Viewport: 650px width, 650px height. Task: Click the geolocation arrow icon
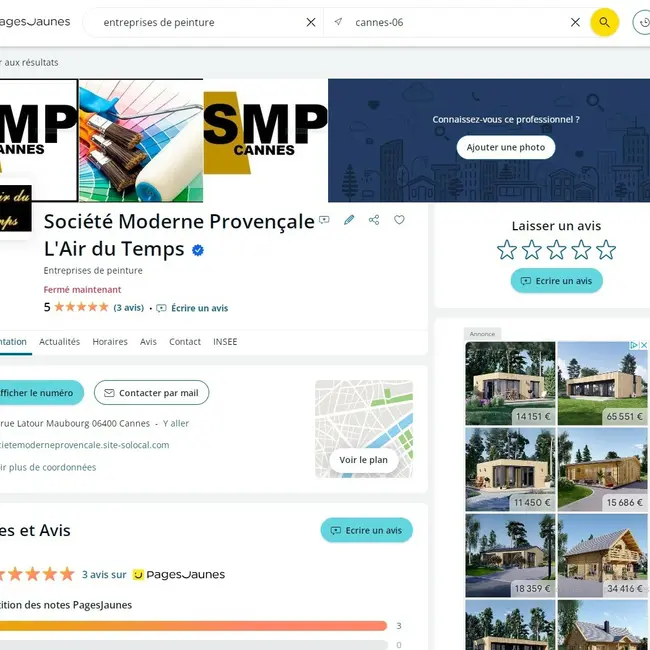pyautogui.click(x=338, y=22)
